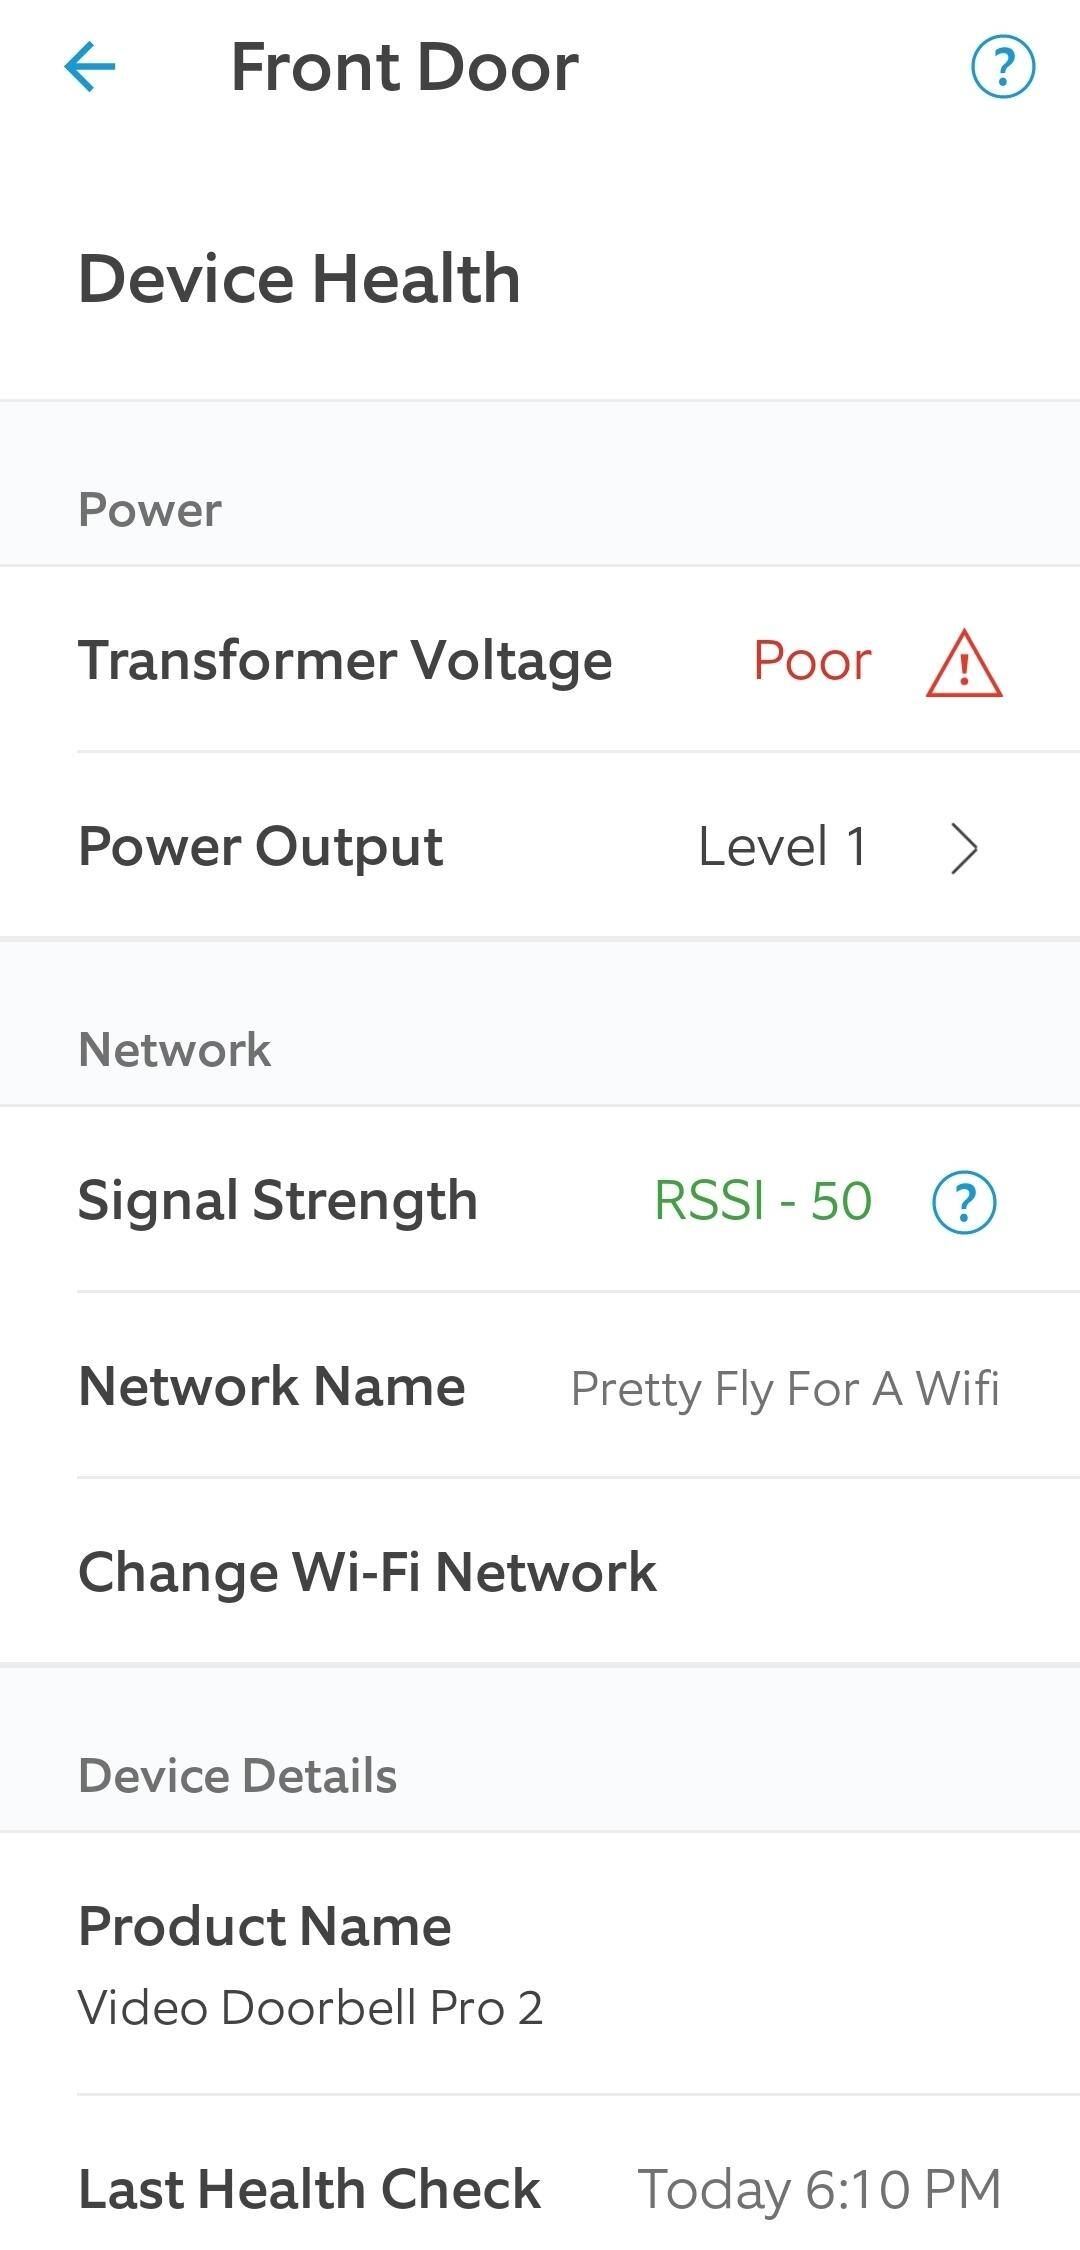Tap the green RSSI - 50 value
This screenshot has height=2250, width=1080.
tap(762, 1200)
